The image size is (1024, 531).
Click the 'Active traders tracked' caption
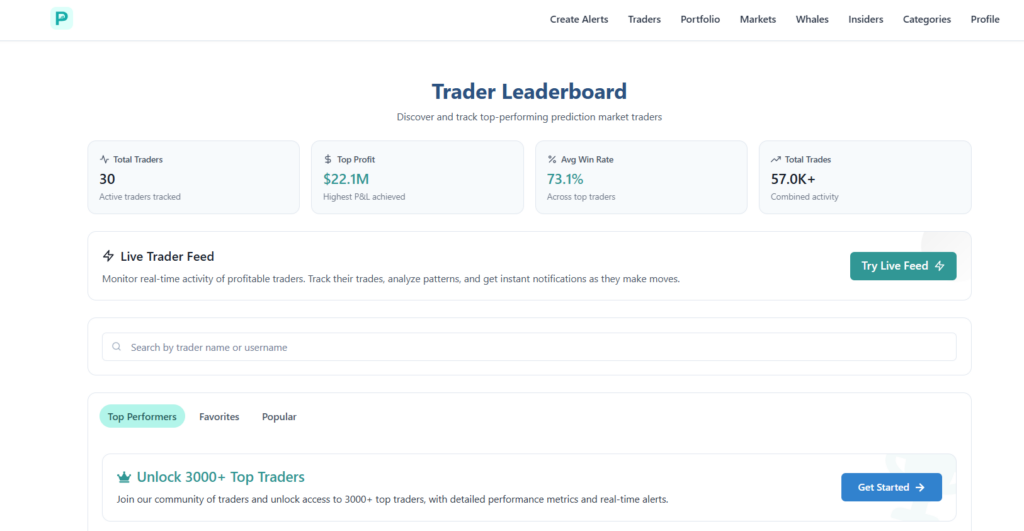pyautogui.click(x=140, y=197)
